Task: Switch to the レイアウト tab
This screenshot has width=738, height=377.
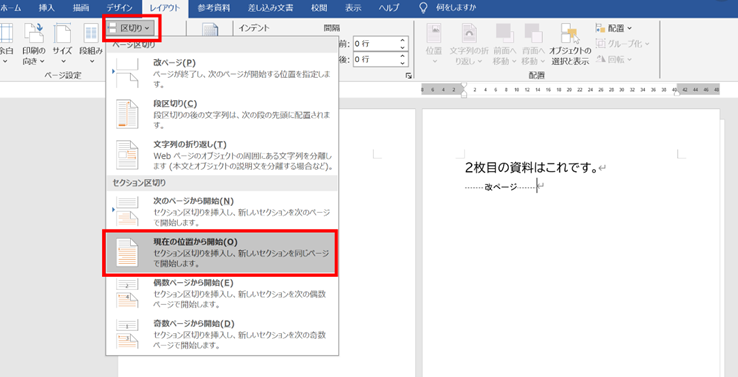Action: coord(165,8)
